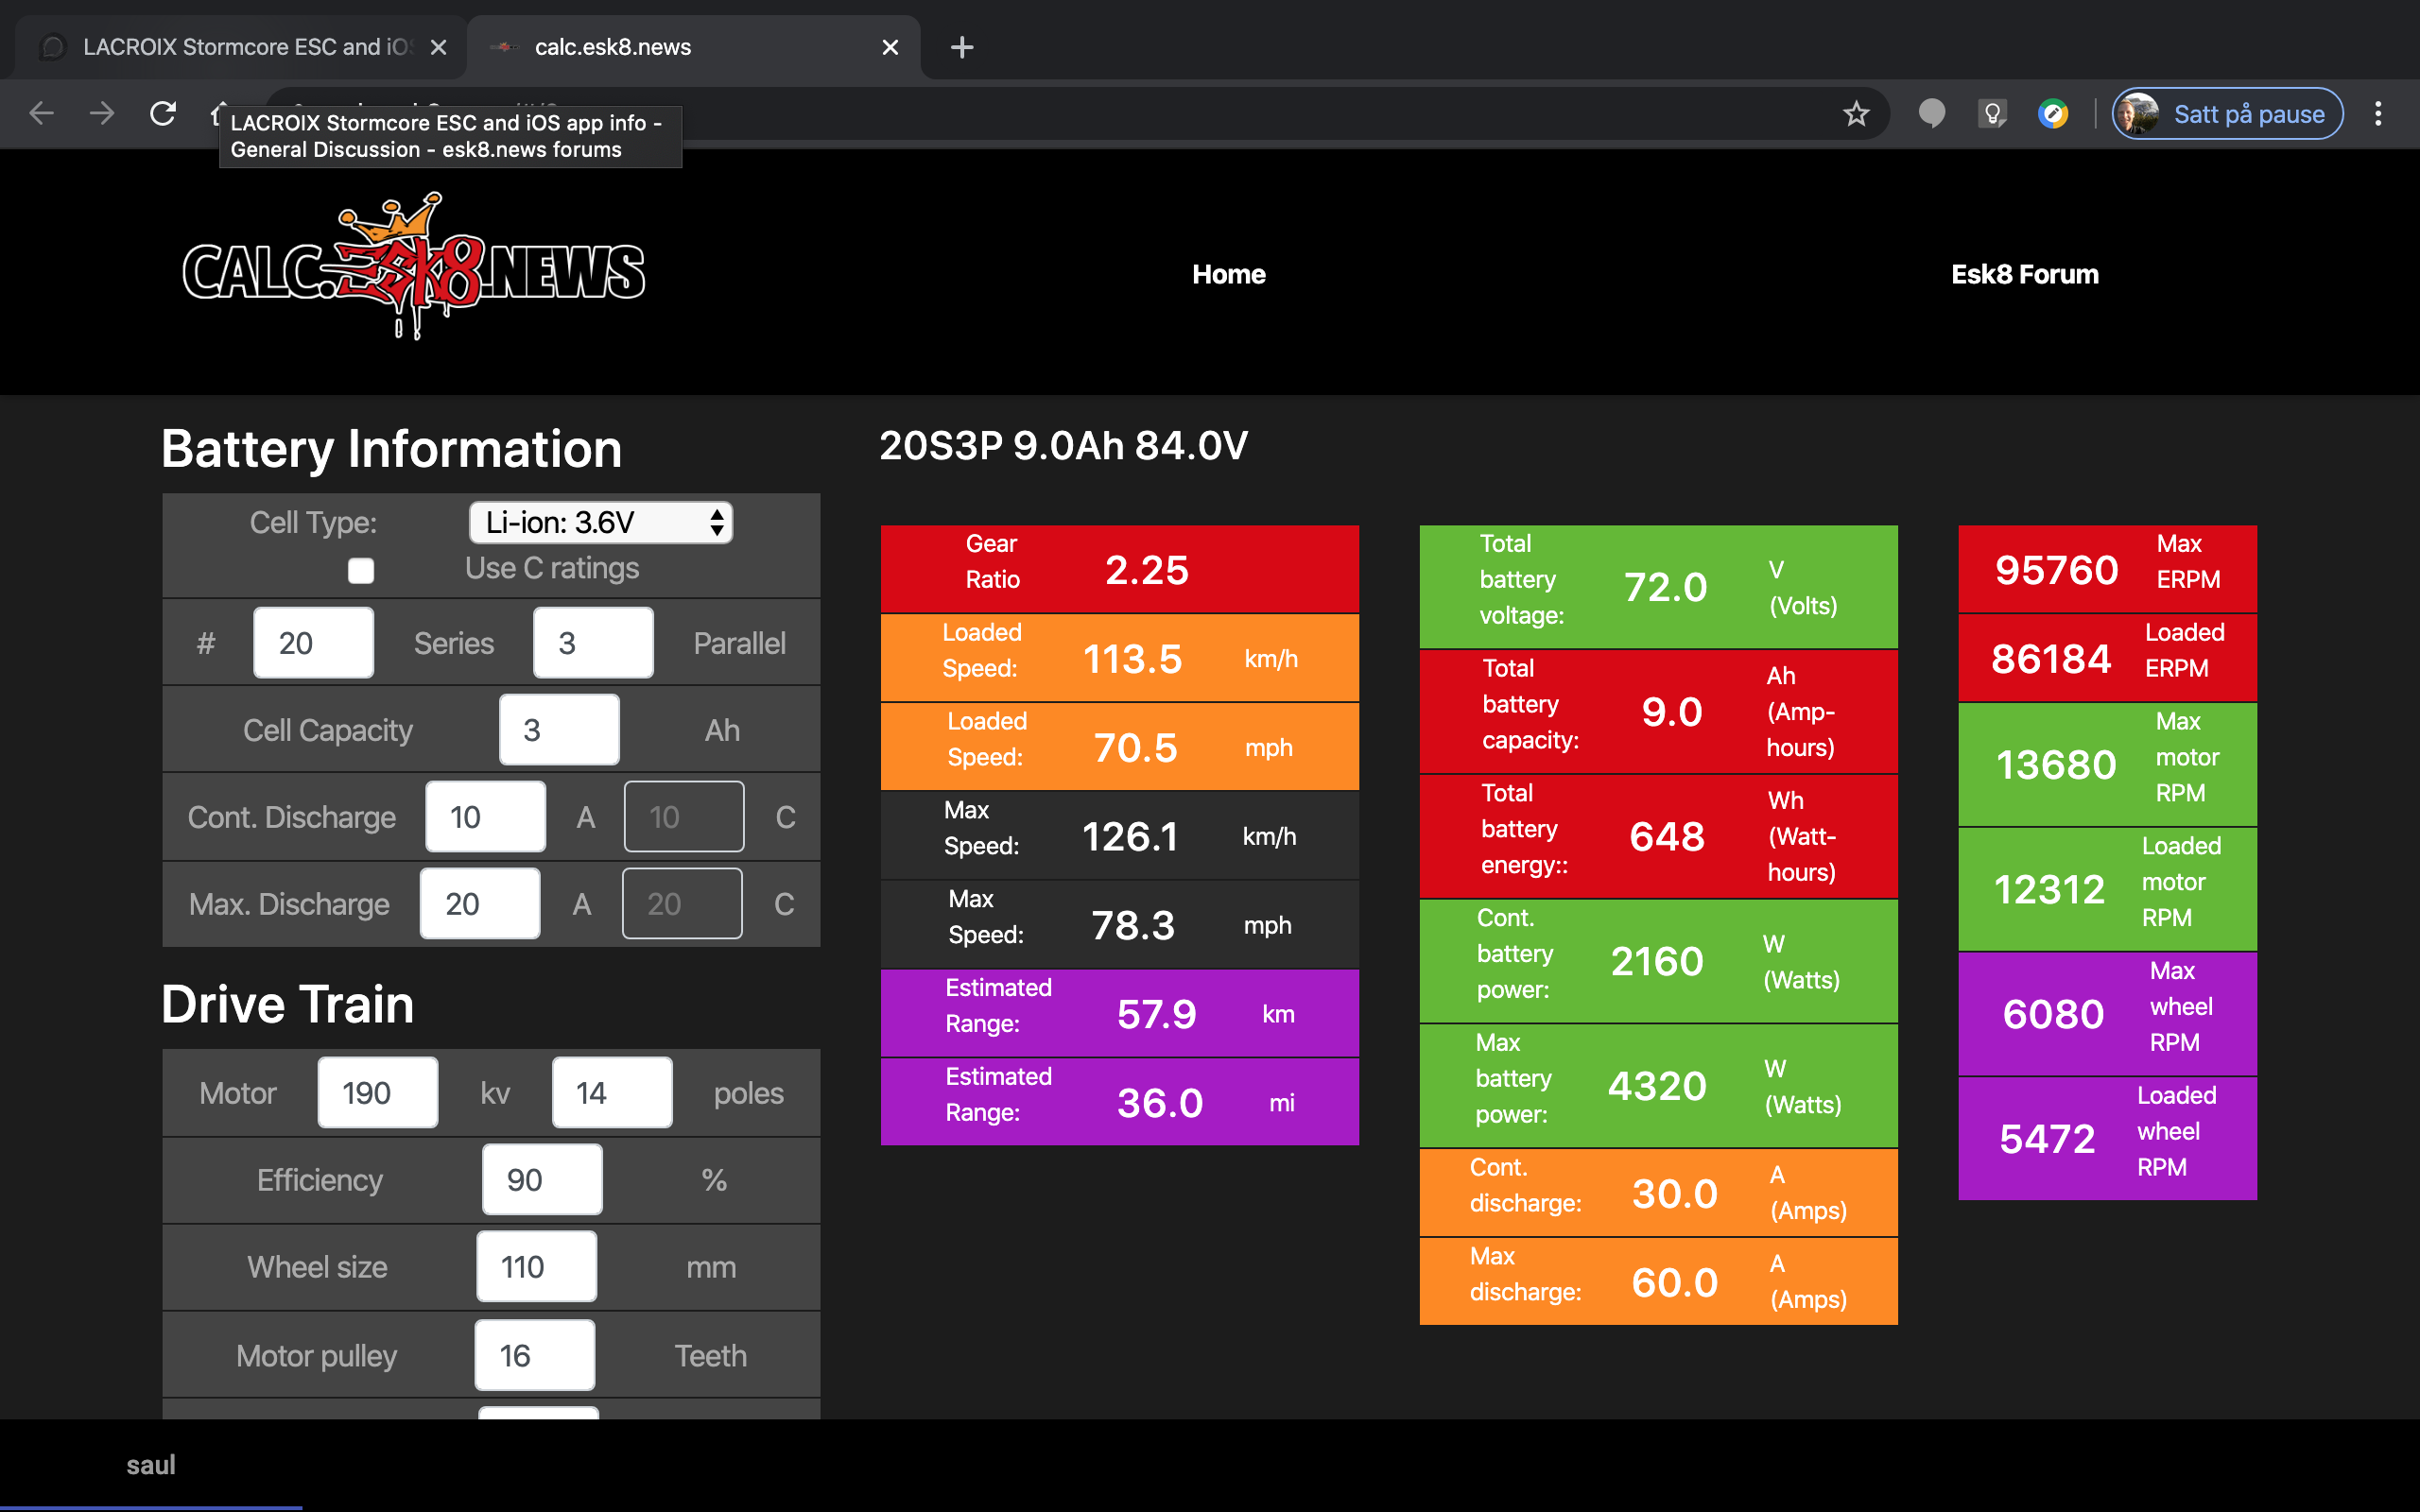Click the browser back arrow

tap(41, 113)
